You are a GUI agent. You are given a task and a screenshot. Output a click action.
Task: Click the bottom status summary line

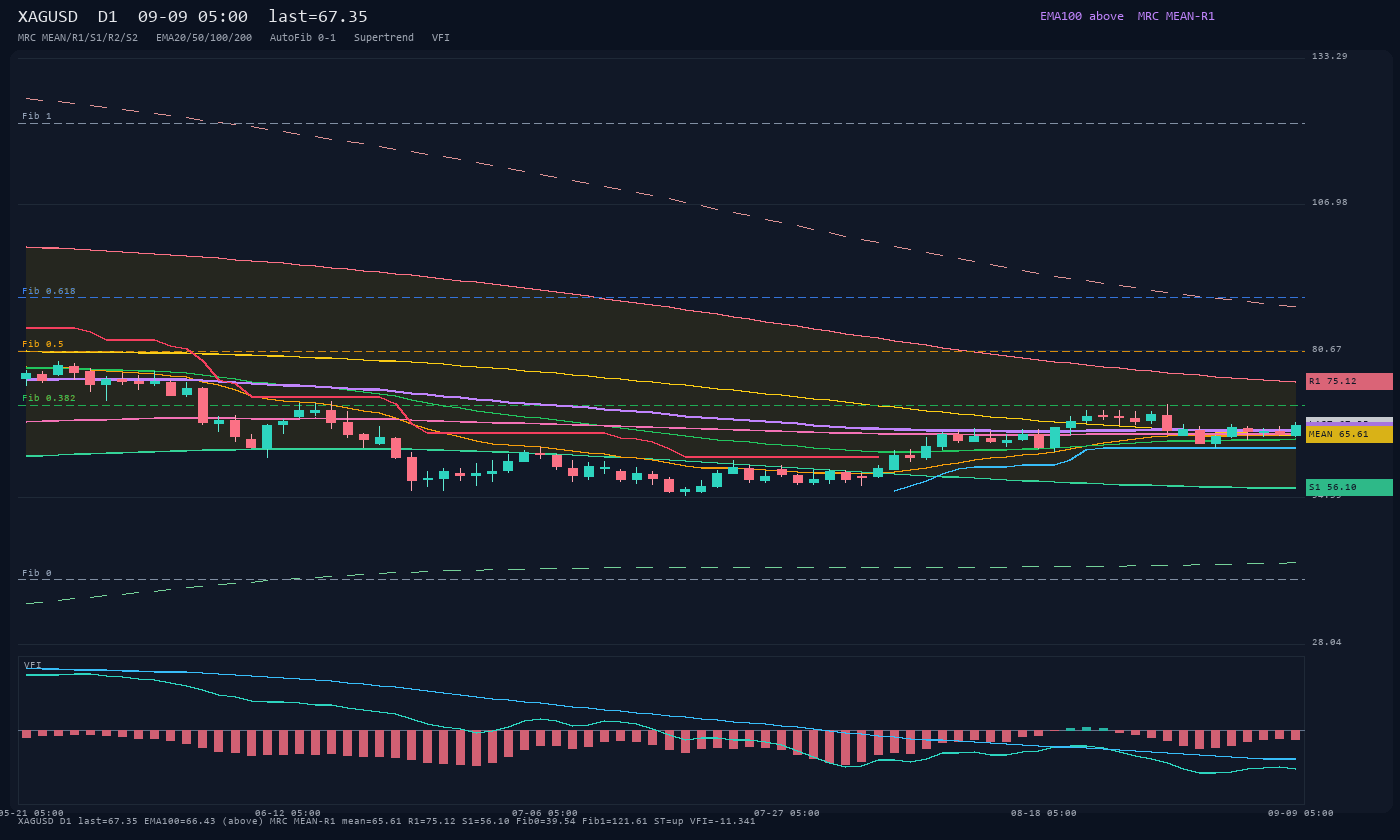point(387,821)
